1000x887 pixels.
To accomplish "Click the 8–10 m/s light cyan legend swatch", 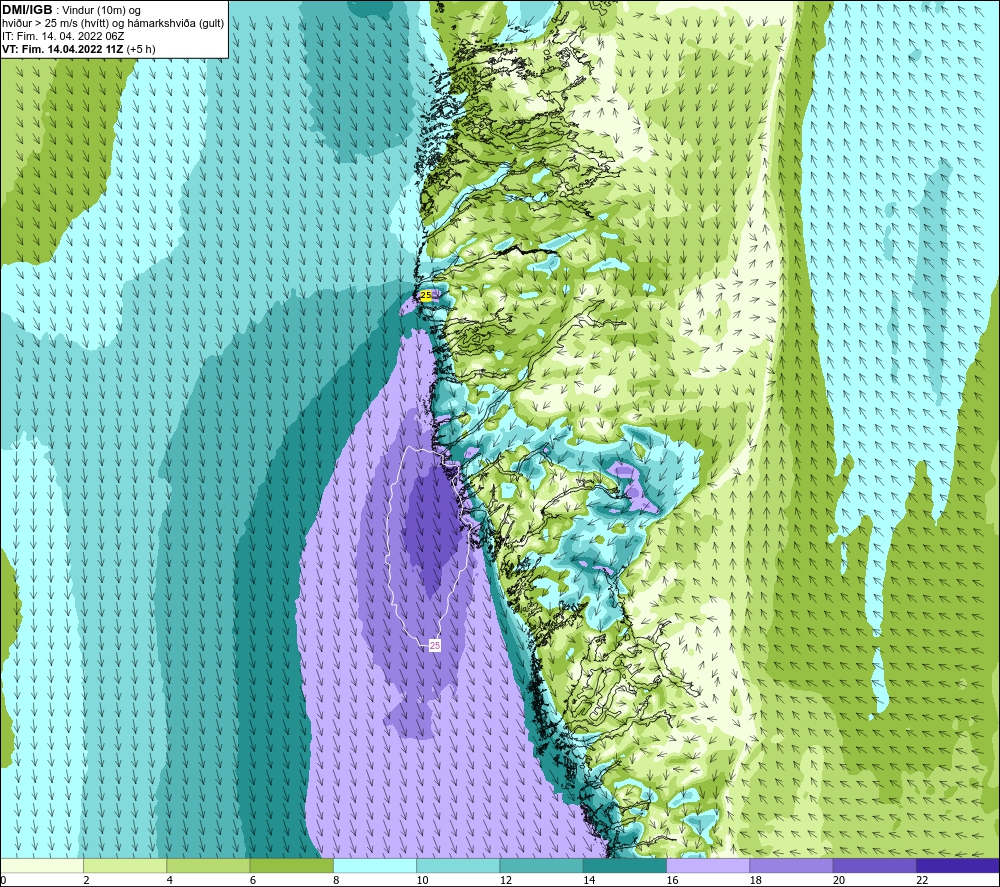I will tap(375, 865).
